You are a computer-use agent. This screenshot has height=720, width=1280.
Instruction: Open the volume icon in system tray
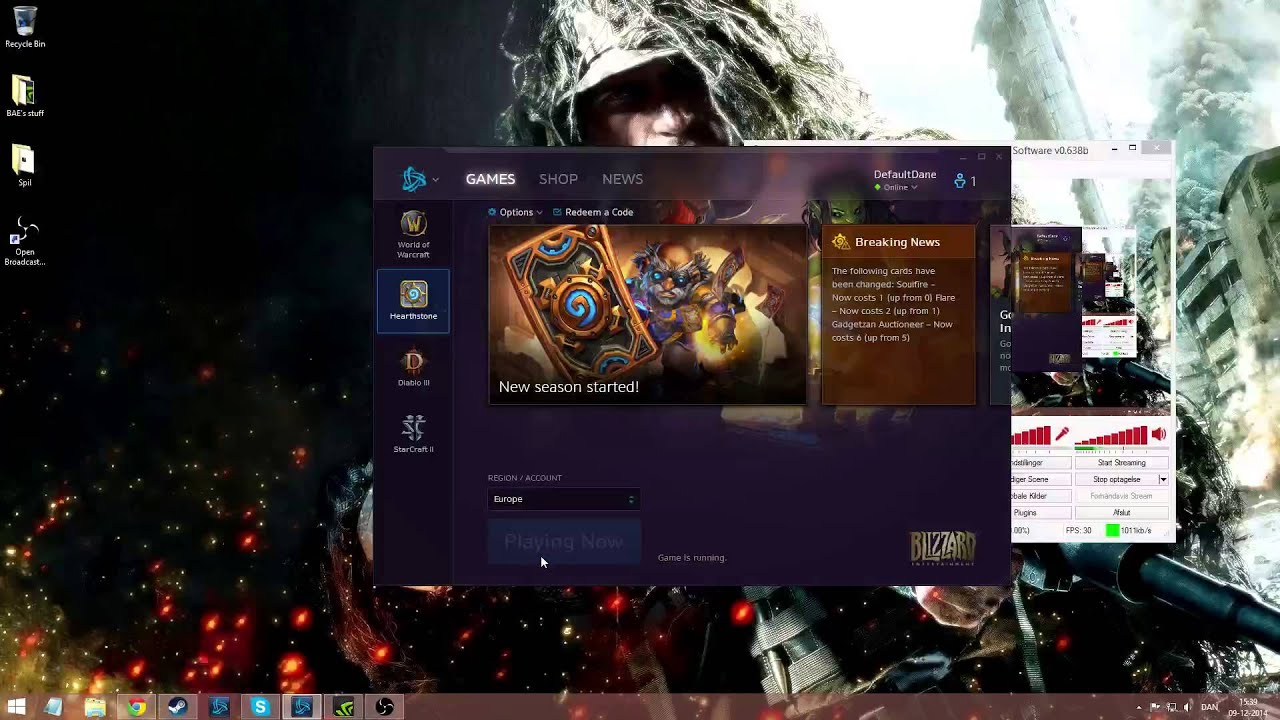click(x=1186, y=707)
